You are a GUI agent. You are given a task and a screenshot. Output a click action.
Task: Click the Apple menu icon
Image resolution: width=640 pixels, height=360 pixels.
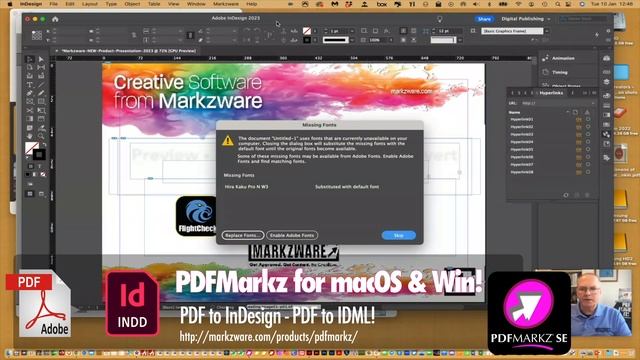[10, 4]
